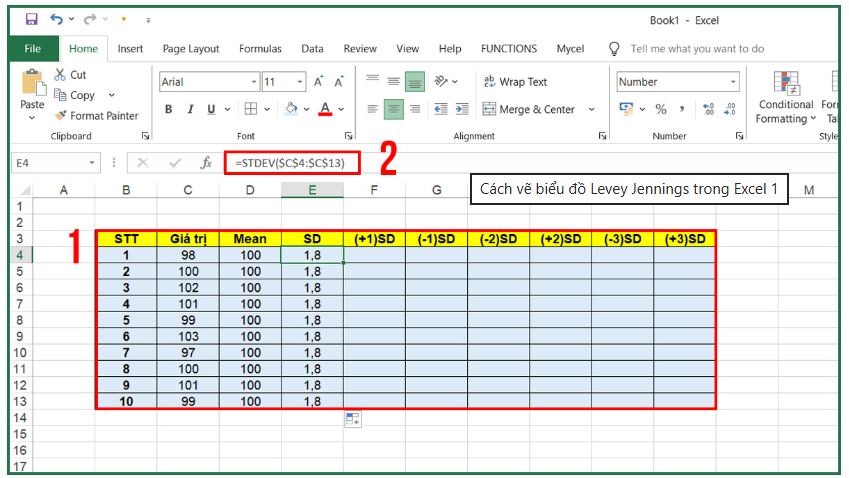Image resolution: width=849 pixels, height=478 pixels.
Task: Toggle Align Left in the Alignment group
Action: (x=372, y=109)
